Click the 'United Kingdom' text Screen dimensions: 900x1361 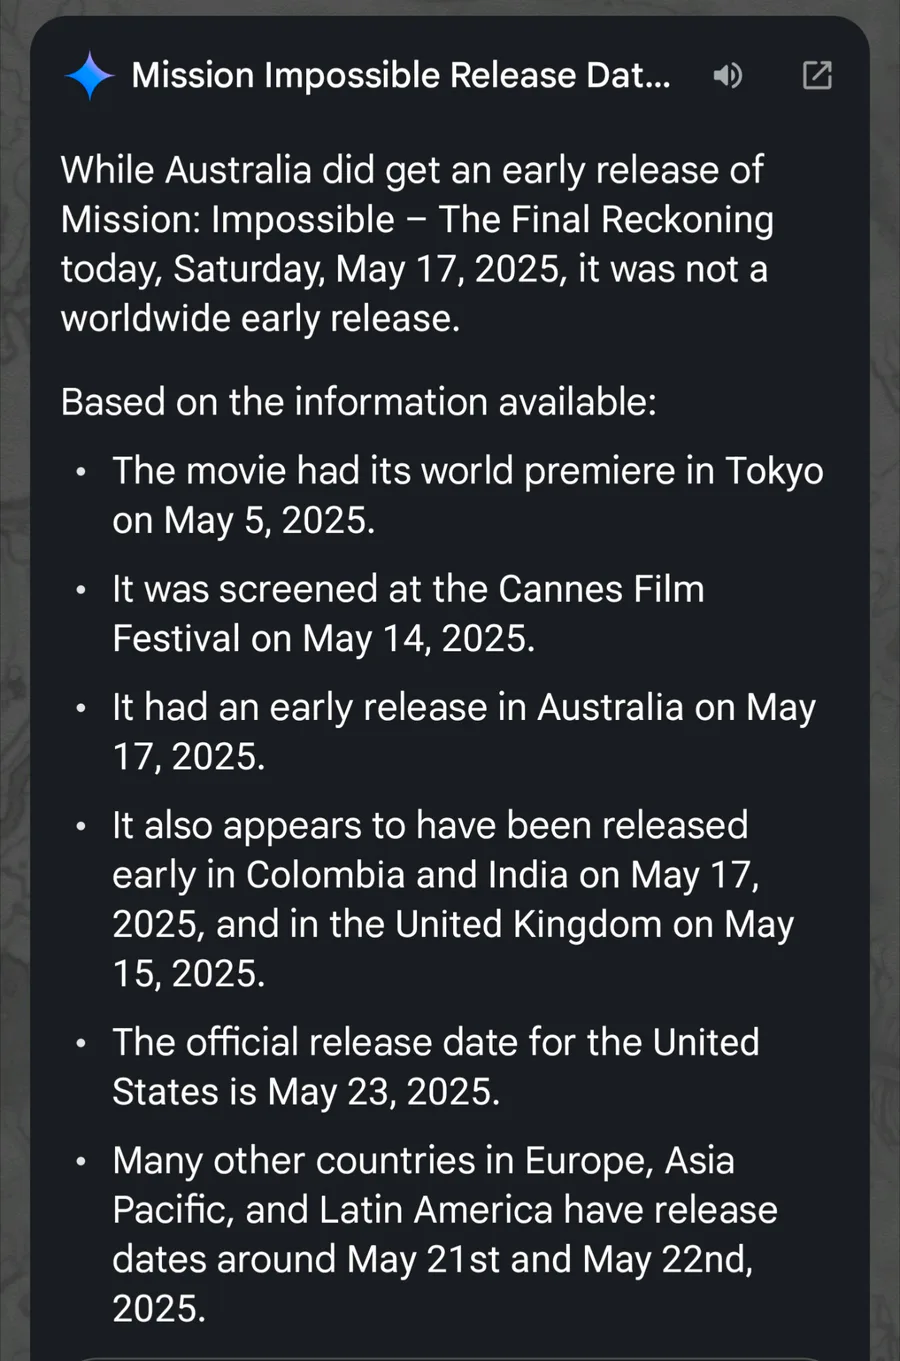pyautogui.click(x=528, y=924)
